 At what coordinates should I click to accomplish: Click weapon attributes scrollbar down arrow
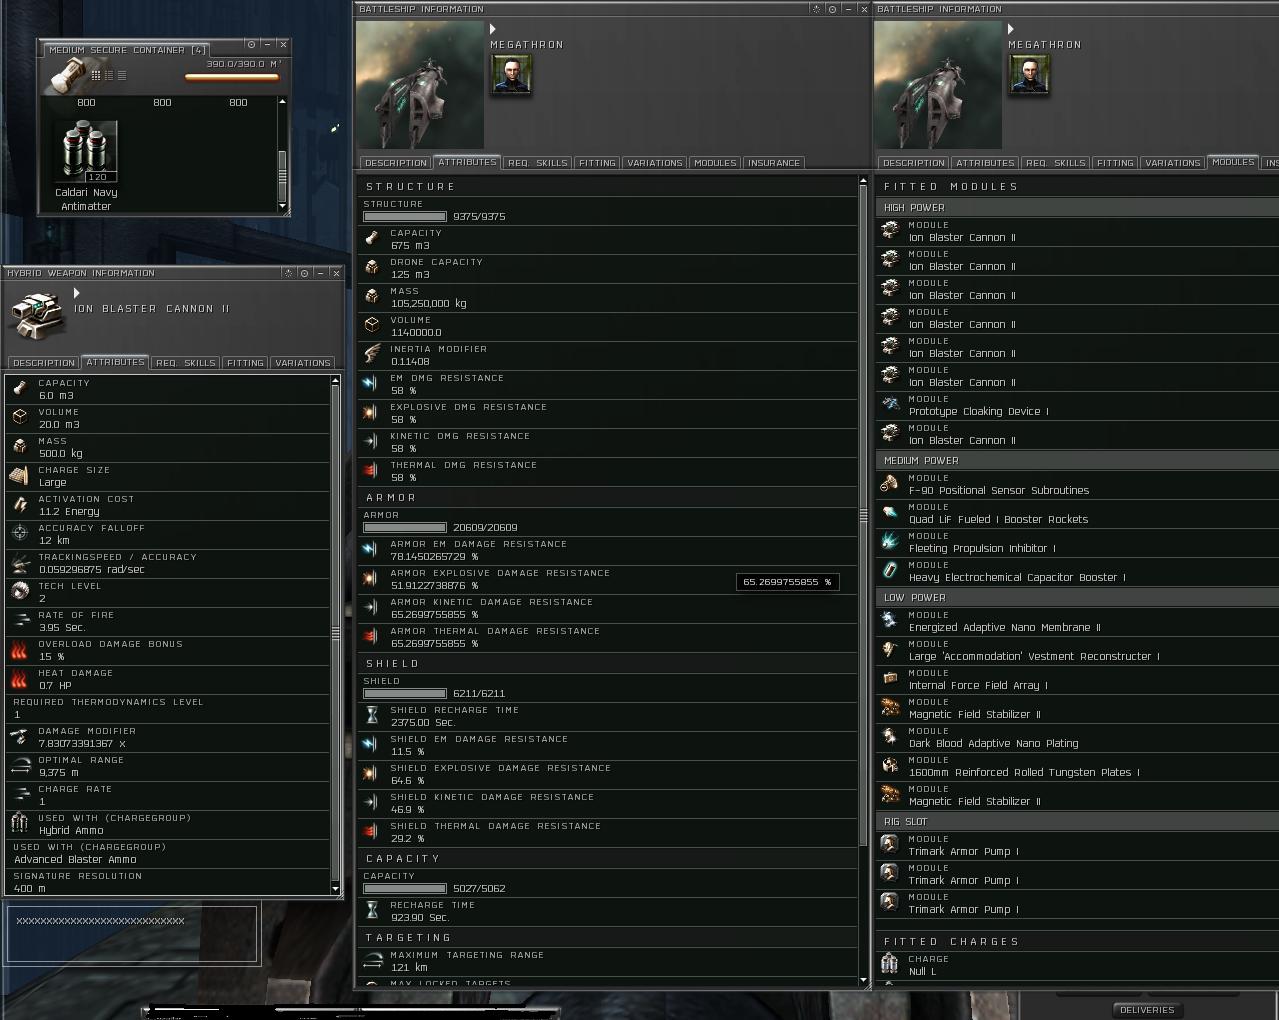coord(335,888)
